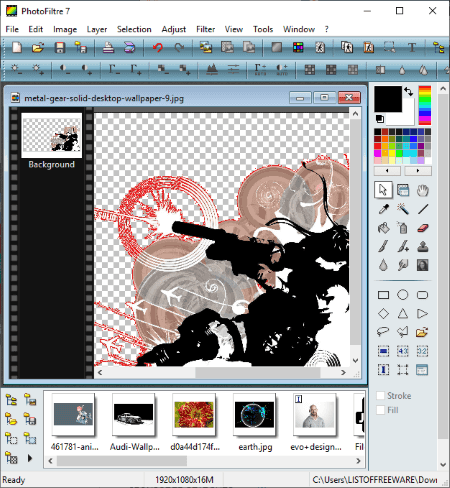Open the ? help menu
Image resolution: width=450 pixels, height=488 pixels.
tap(327, 29)
